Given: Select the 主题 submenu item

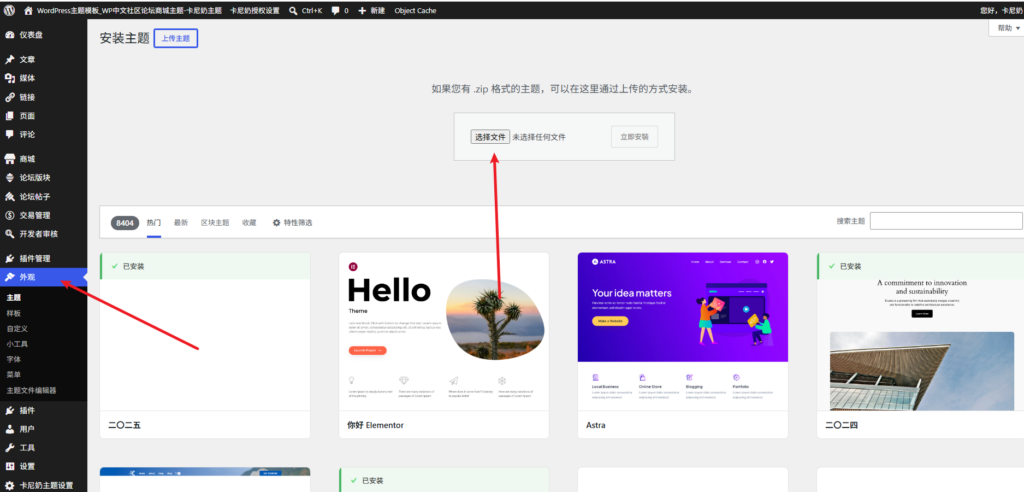Looking at the screenshot, I should (14, 297).
